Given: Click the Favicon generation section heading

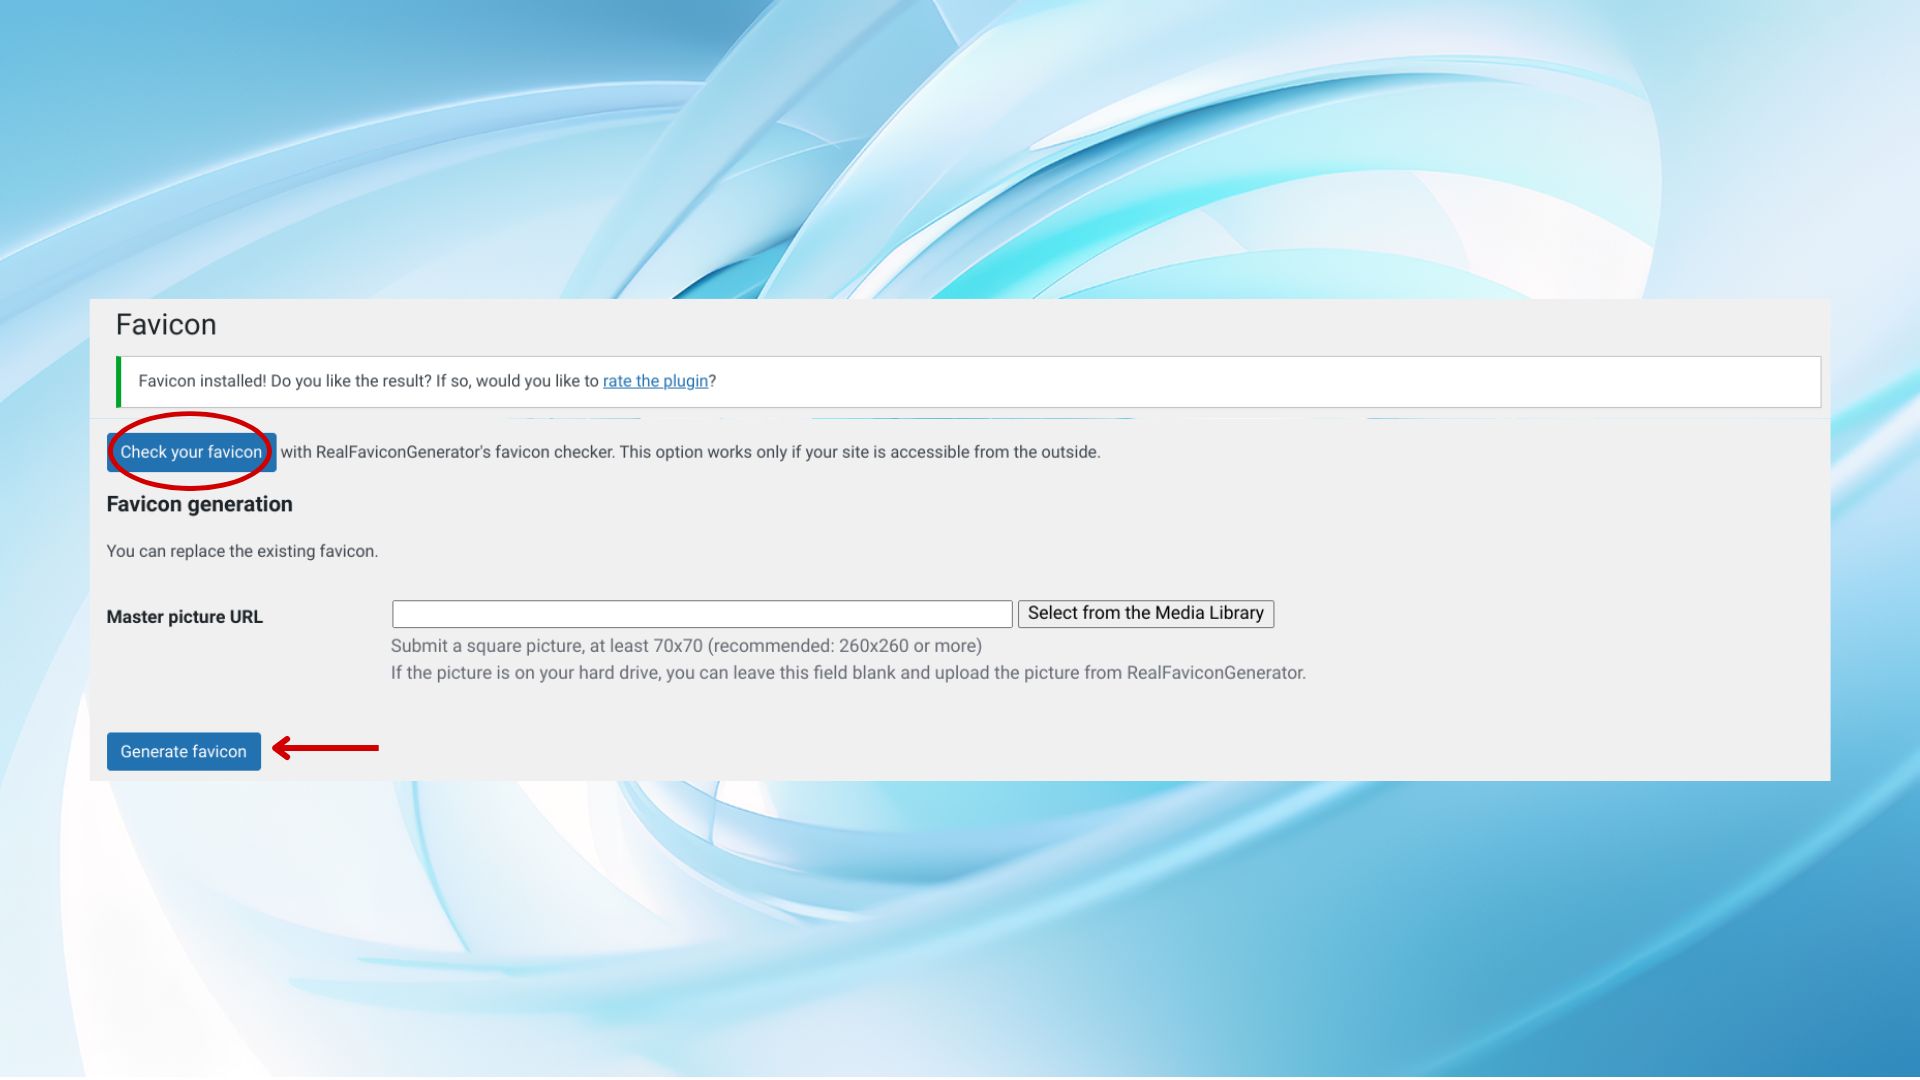Looking at the screenshot, I should click(199, 505).
